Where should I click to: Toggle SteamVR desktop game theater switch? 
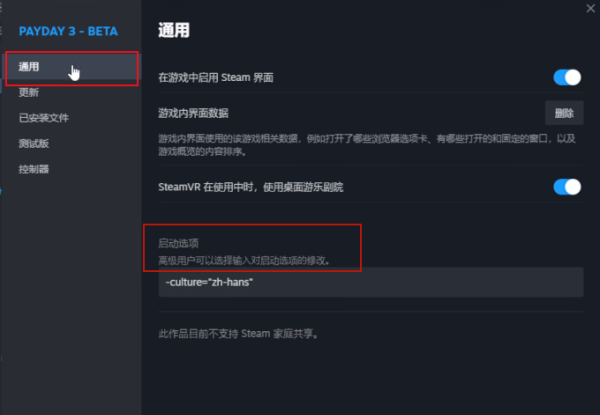point(567,187)
